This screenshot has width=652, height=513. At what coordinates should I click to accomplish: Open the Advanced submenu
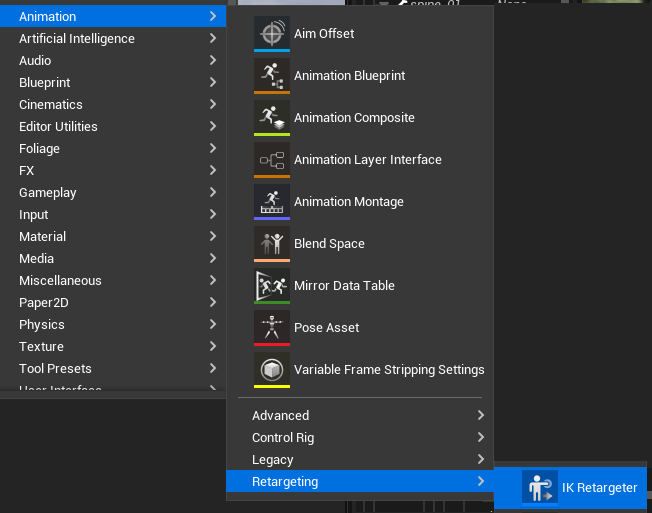click(360, 415)
